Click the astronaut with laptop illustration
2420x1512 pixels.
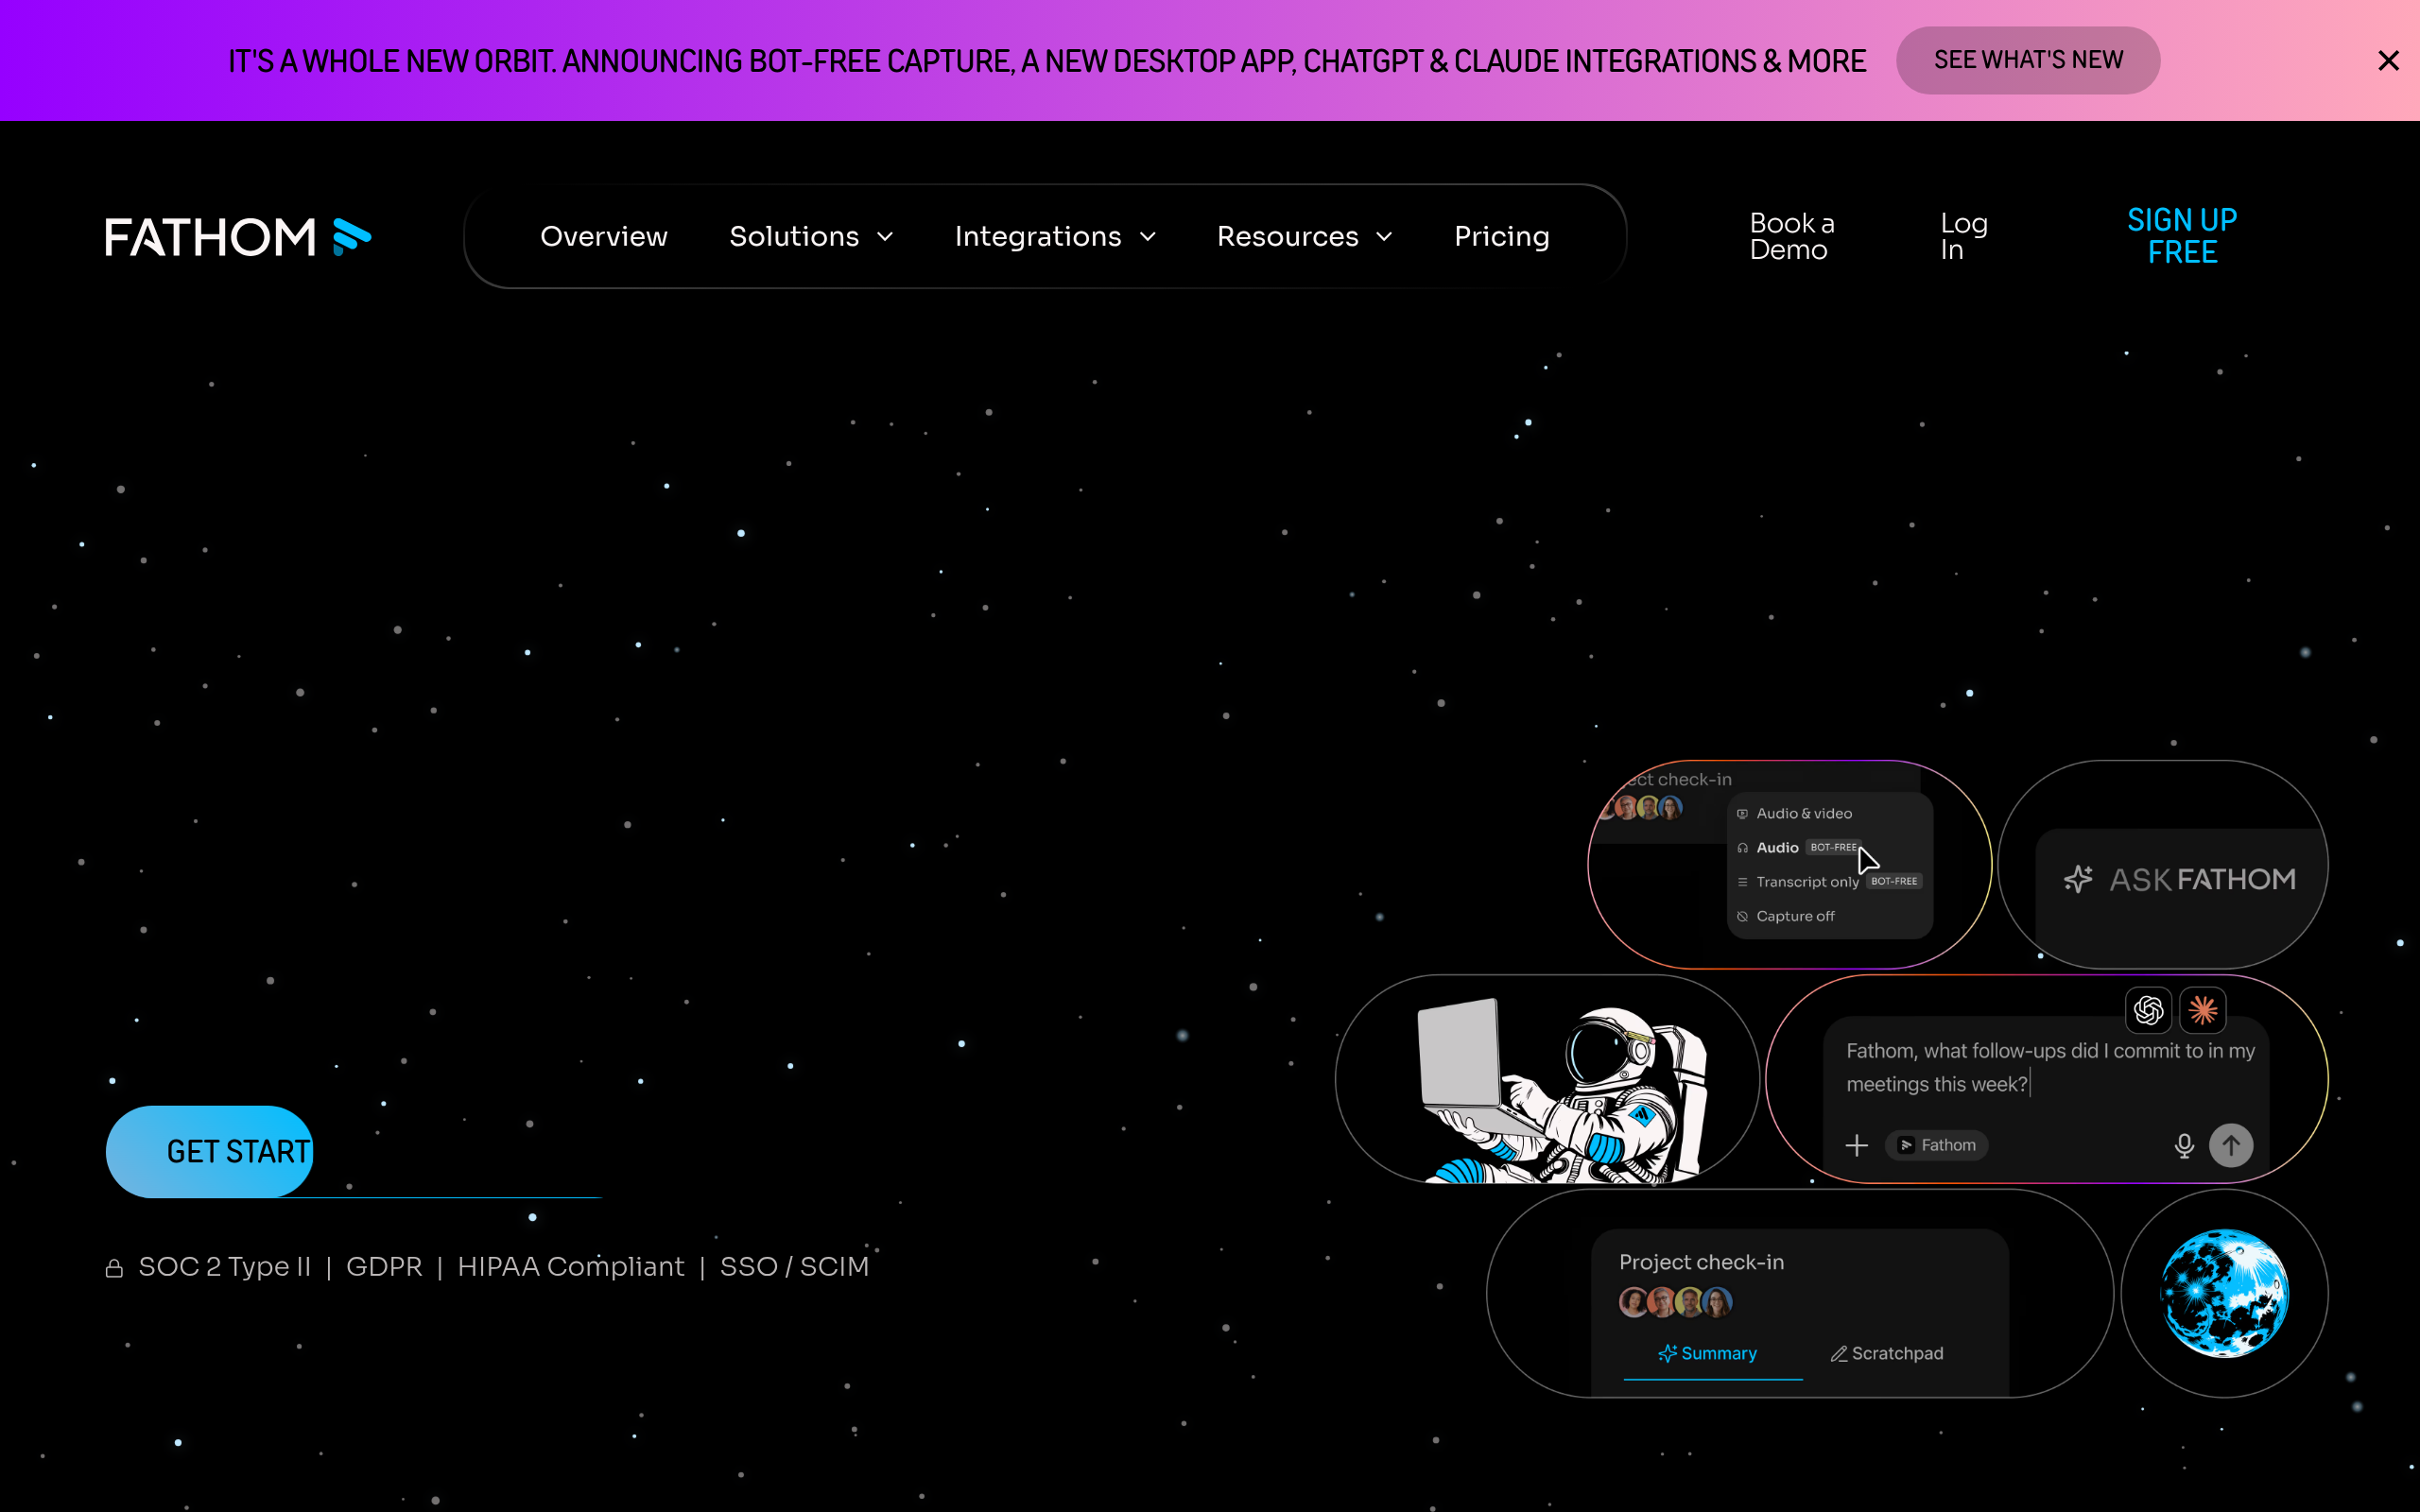coord(1564,1090)
